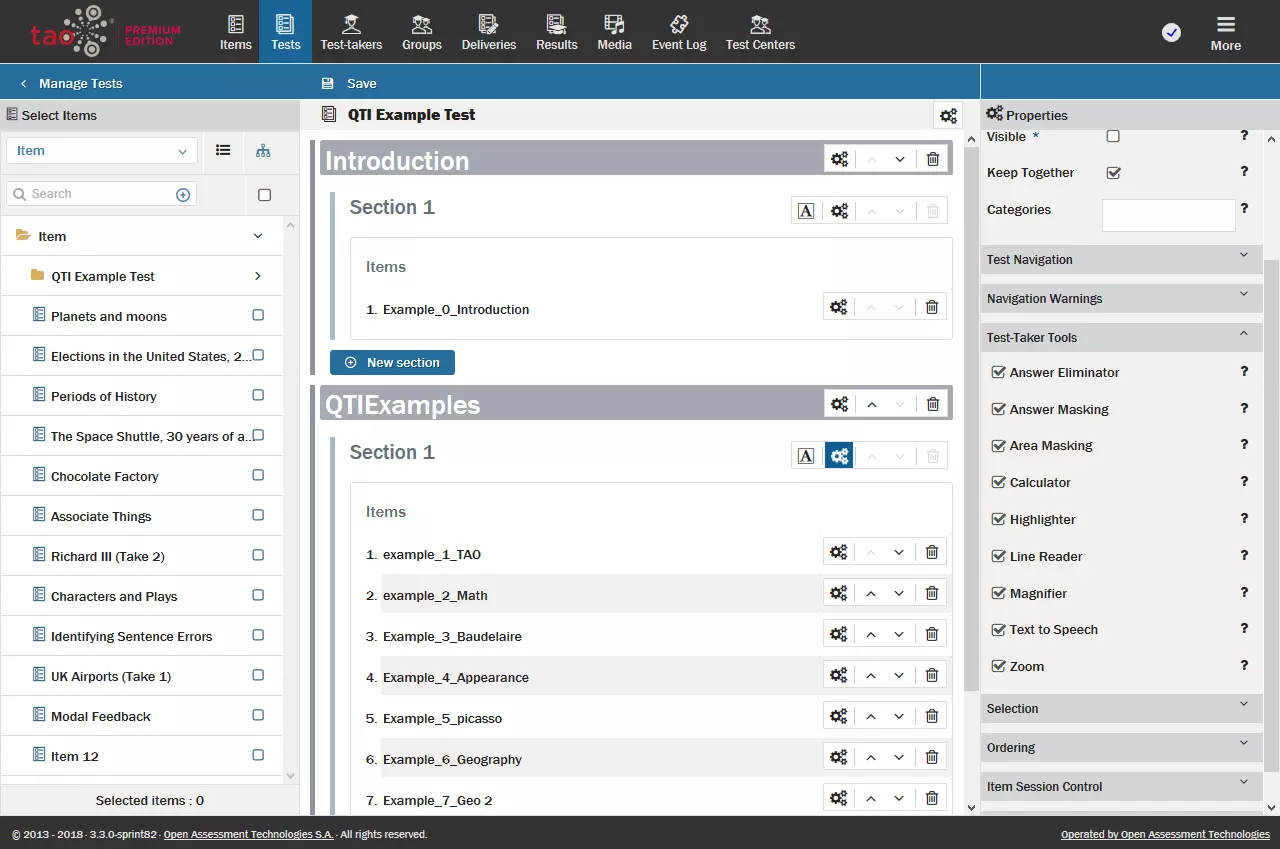Open the More menu
The width and height of the screenshot is (1280, 849).
[x=1226, y=32]
